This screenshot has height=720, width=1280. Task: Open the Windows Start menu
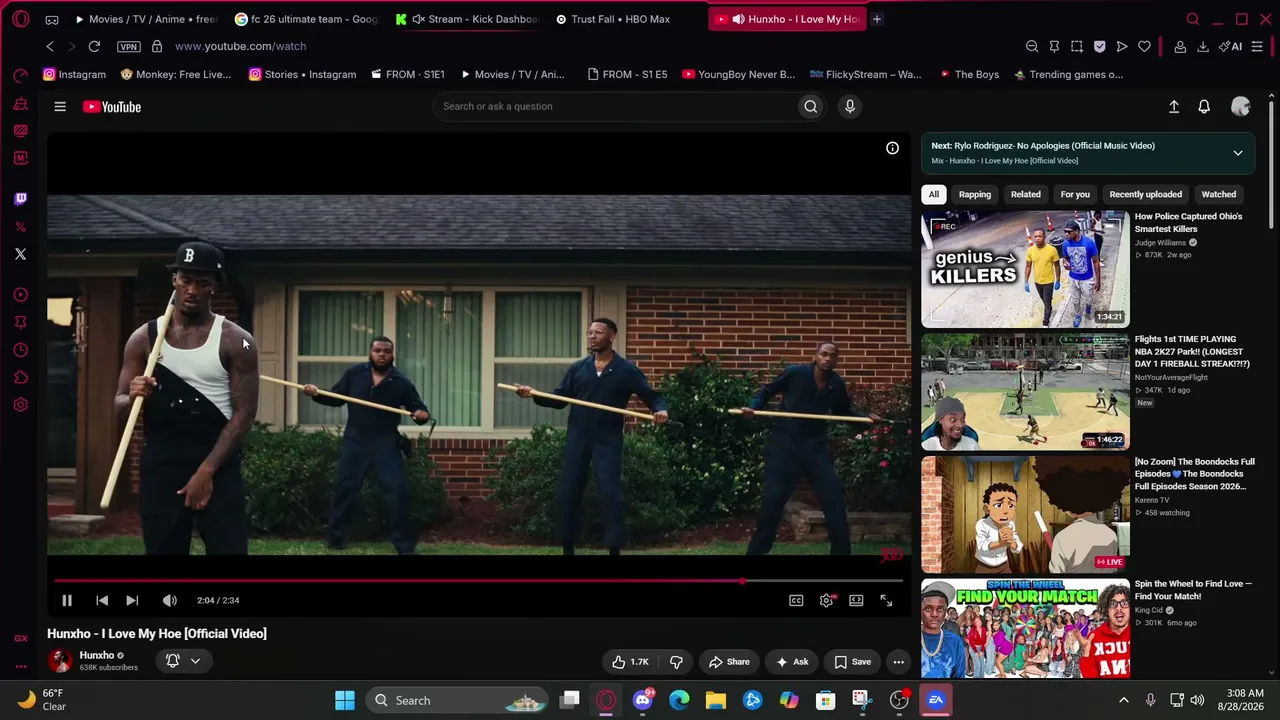click(x=345, y=700)
